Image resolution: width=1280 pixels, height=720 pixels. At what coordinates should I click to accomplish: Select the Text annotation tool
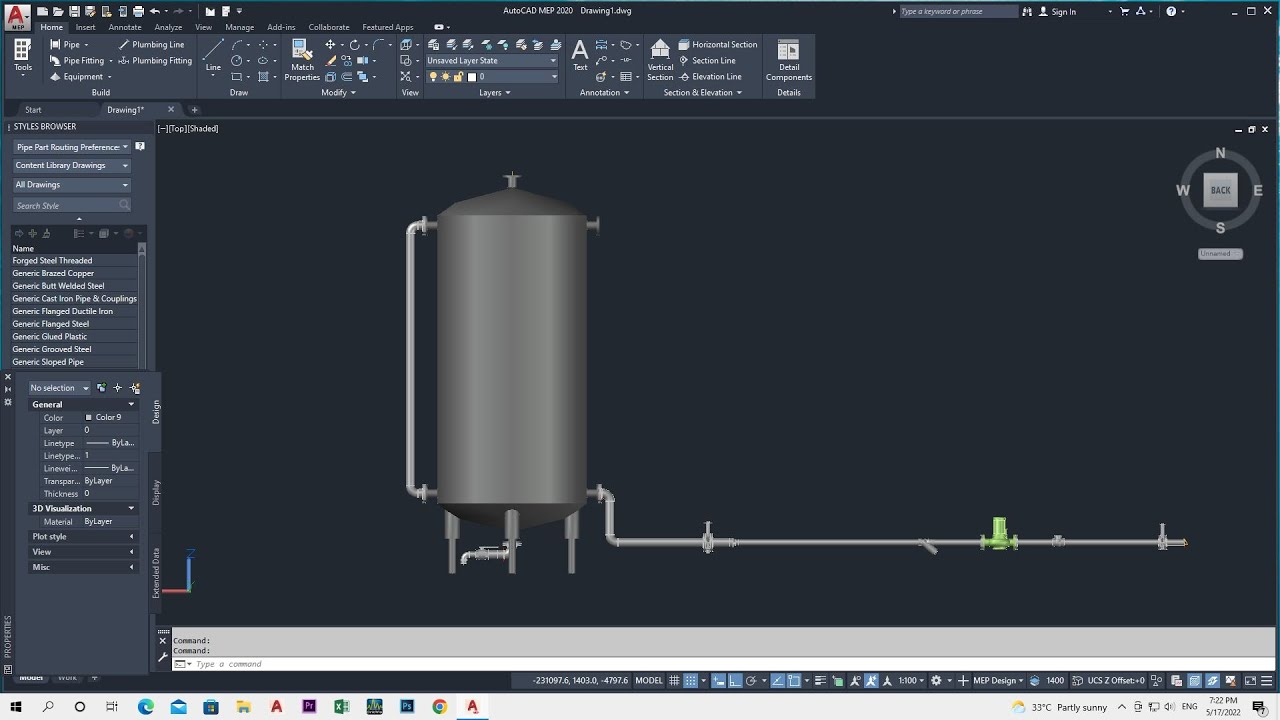pos(580,56)
